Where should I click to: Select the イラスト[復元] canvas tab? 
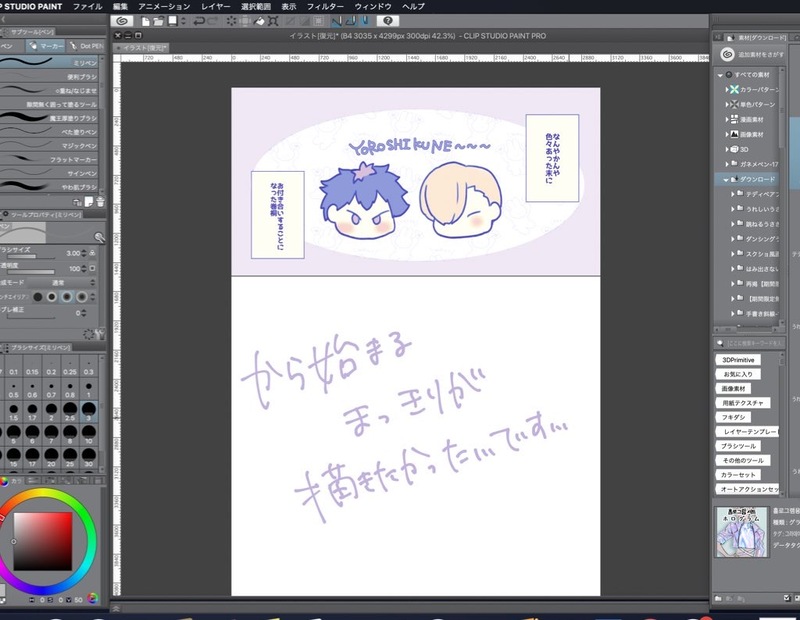coord(141,48)
